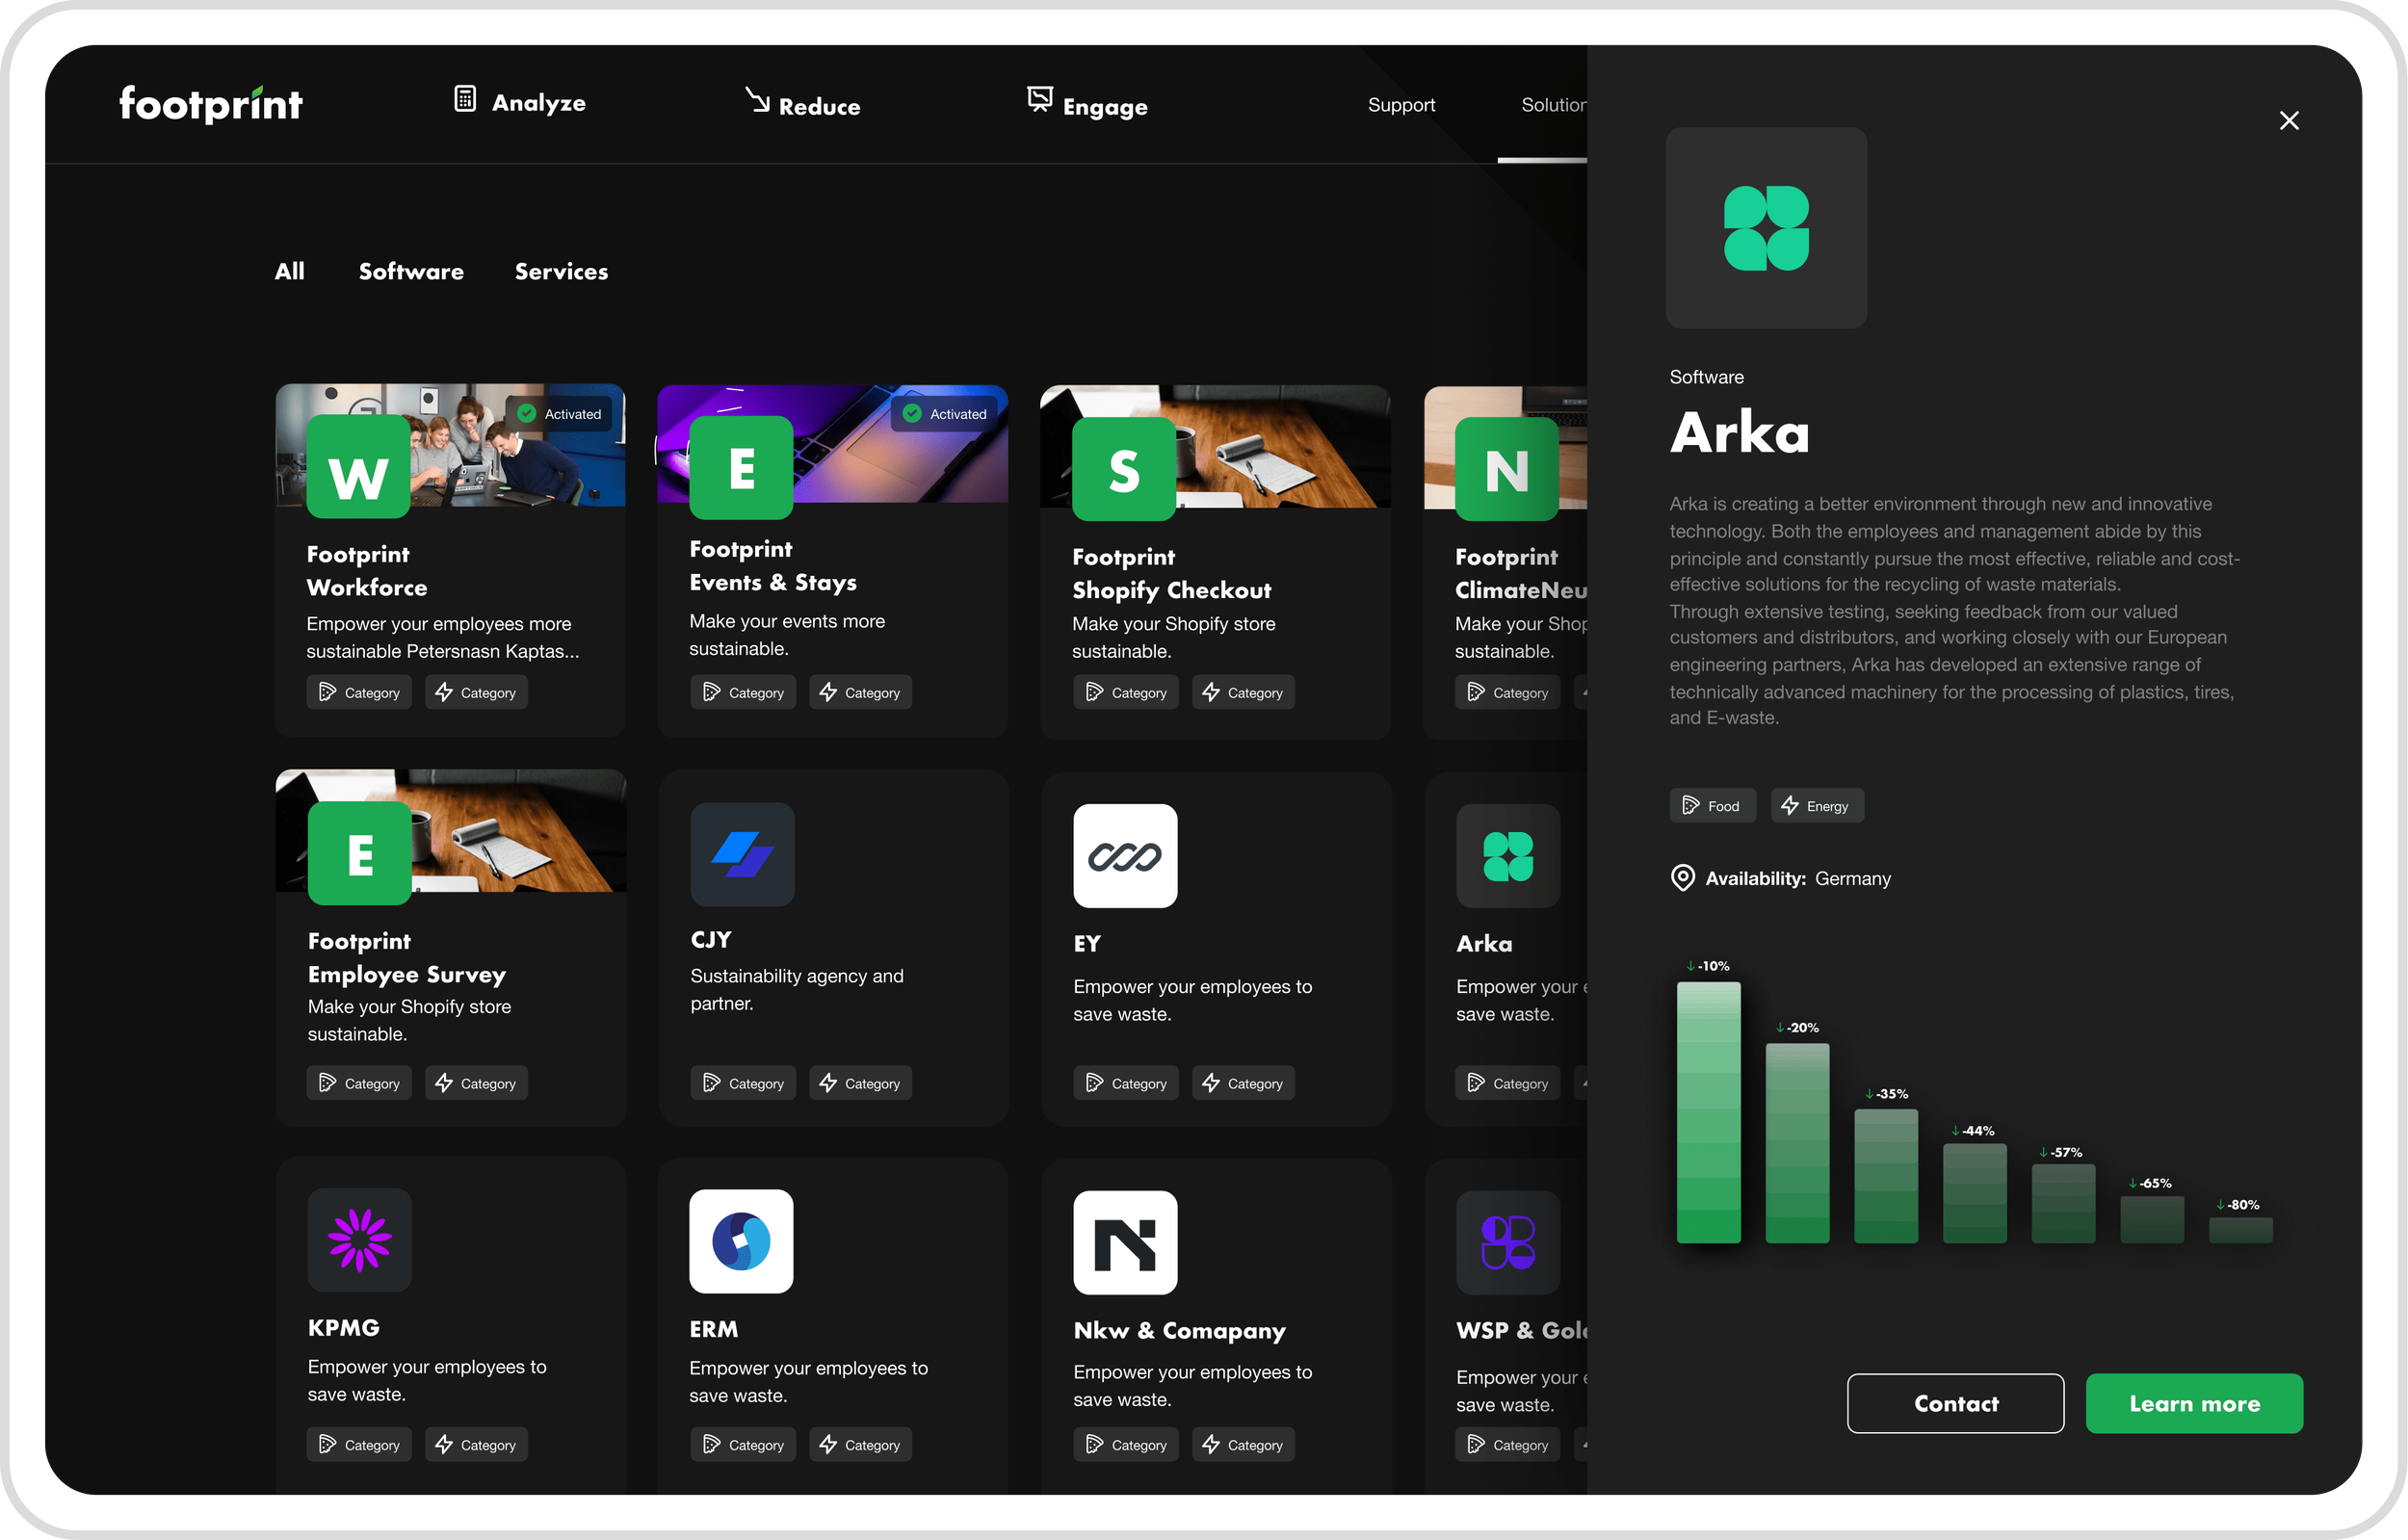Click the -44% chart bar
This screenshot has width=2408, height=1540.
click(1975, 1193)
